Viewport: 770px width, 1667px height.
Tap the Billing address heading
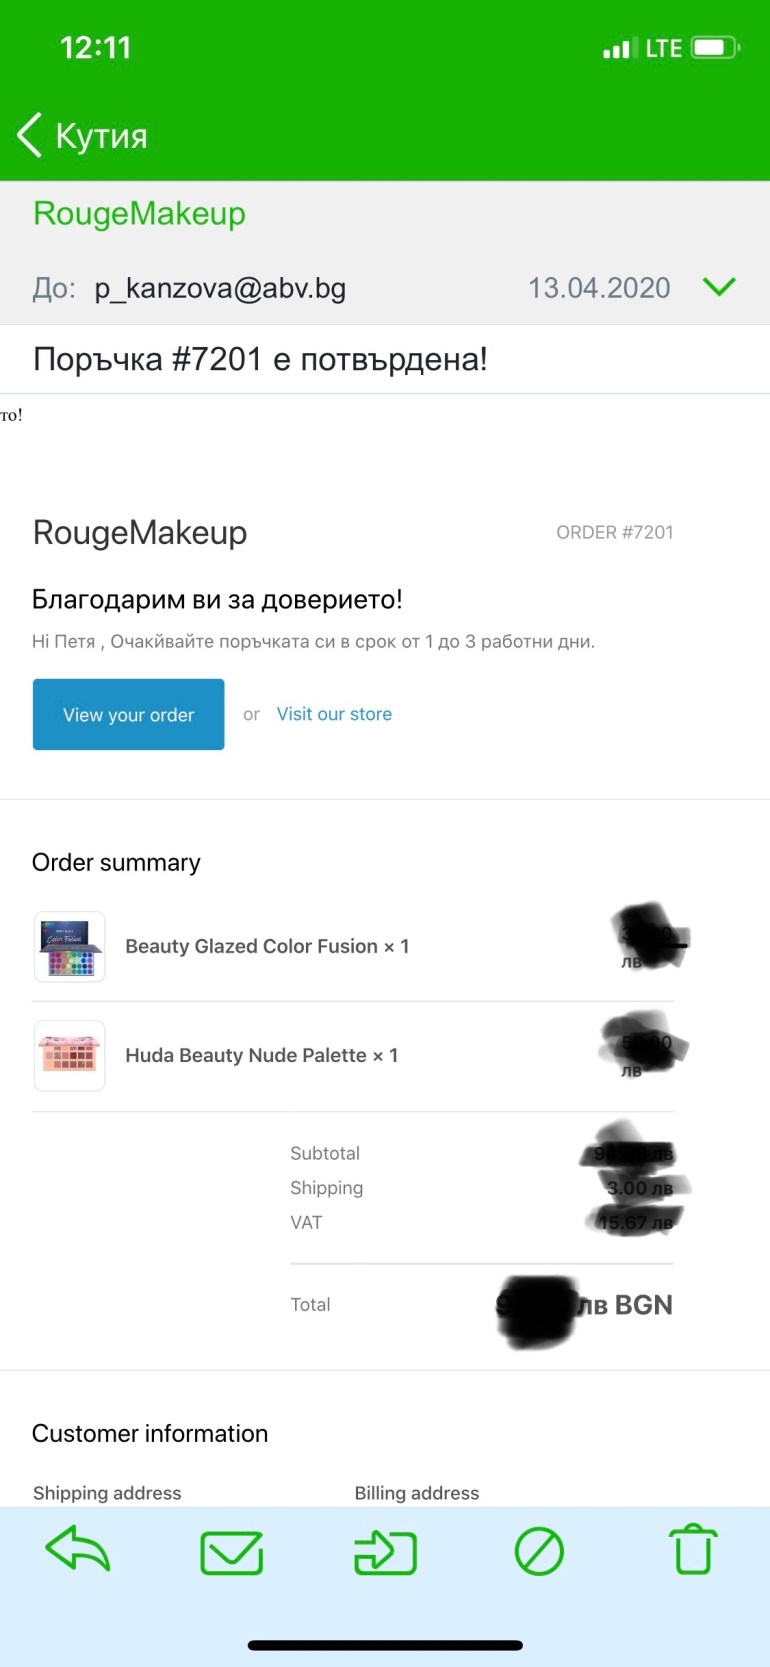click(417, 1493)
